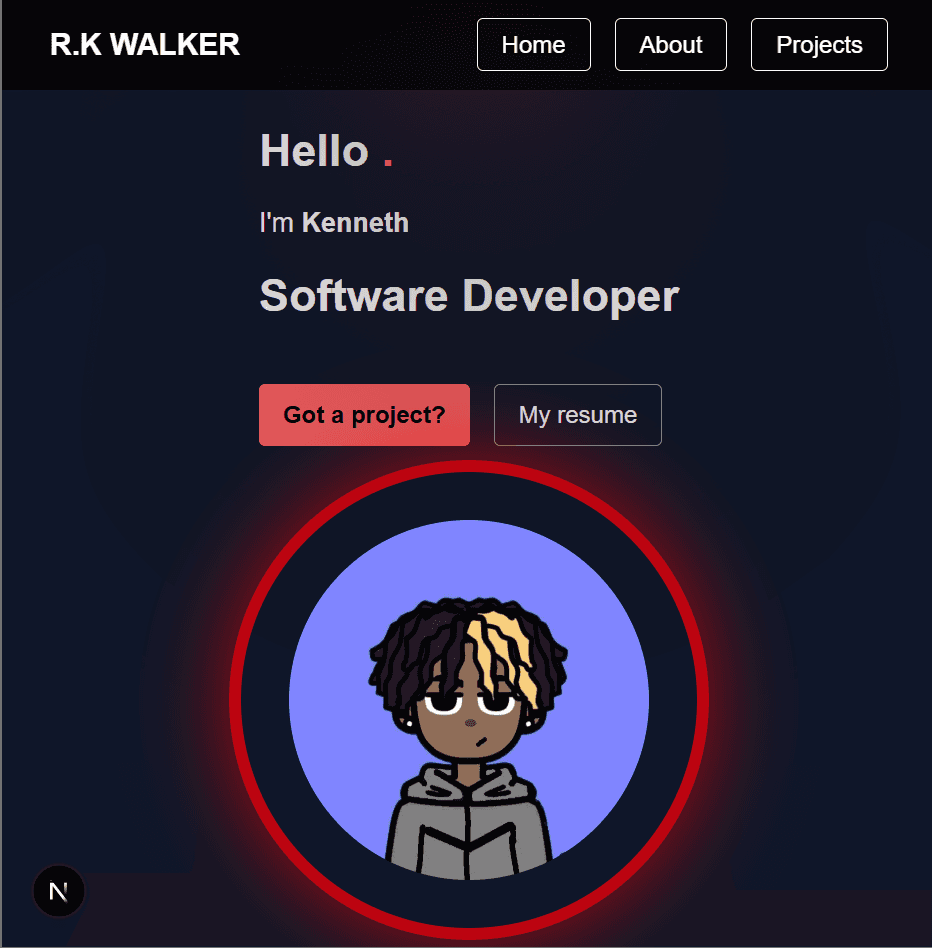Open the 'My resume' button

577,414
